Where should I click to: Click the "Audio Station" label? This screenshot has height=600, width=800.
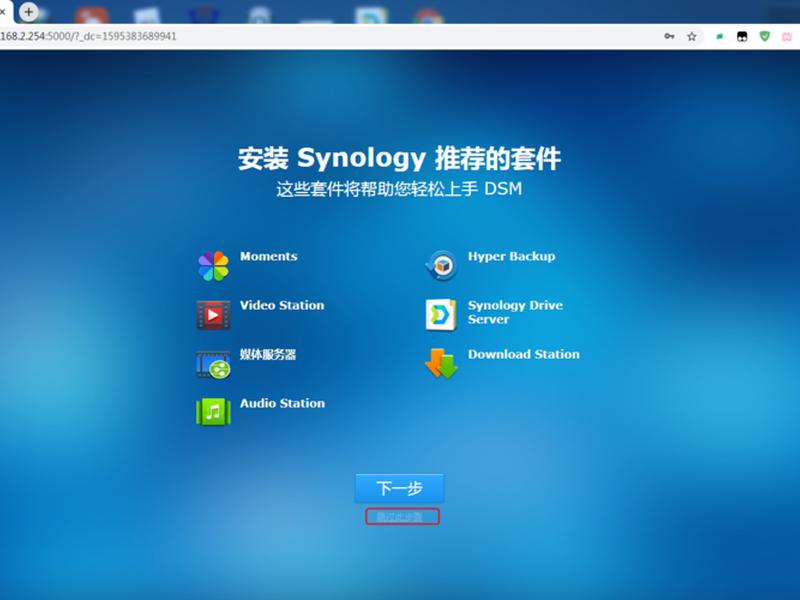pyautogui.click(x=282, y=403)
